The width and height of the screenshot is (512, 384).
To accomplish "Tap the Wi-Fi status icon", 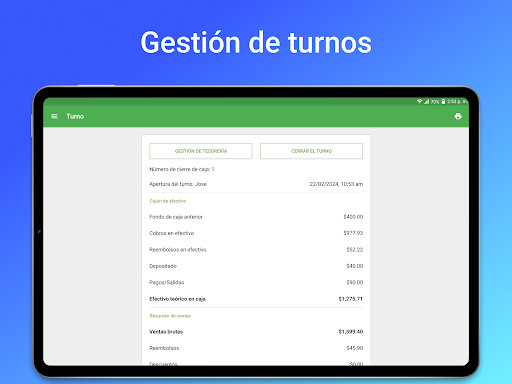I will point(419,101).
